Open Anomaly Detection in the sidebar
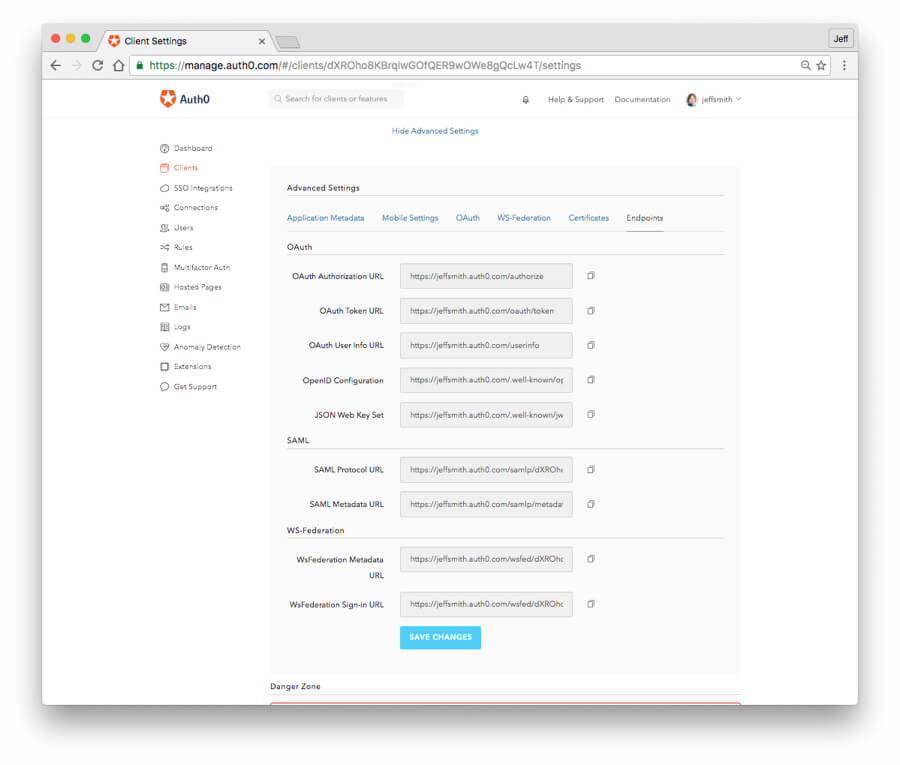The image size is (900, 765). [x=200, y=347]
